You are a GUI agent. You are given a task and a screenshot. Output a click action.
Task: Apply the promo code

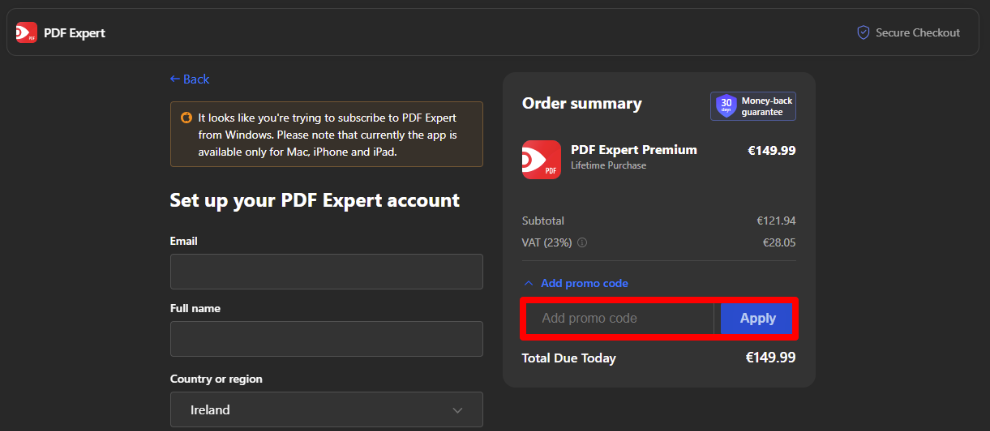tap(756, 319)
